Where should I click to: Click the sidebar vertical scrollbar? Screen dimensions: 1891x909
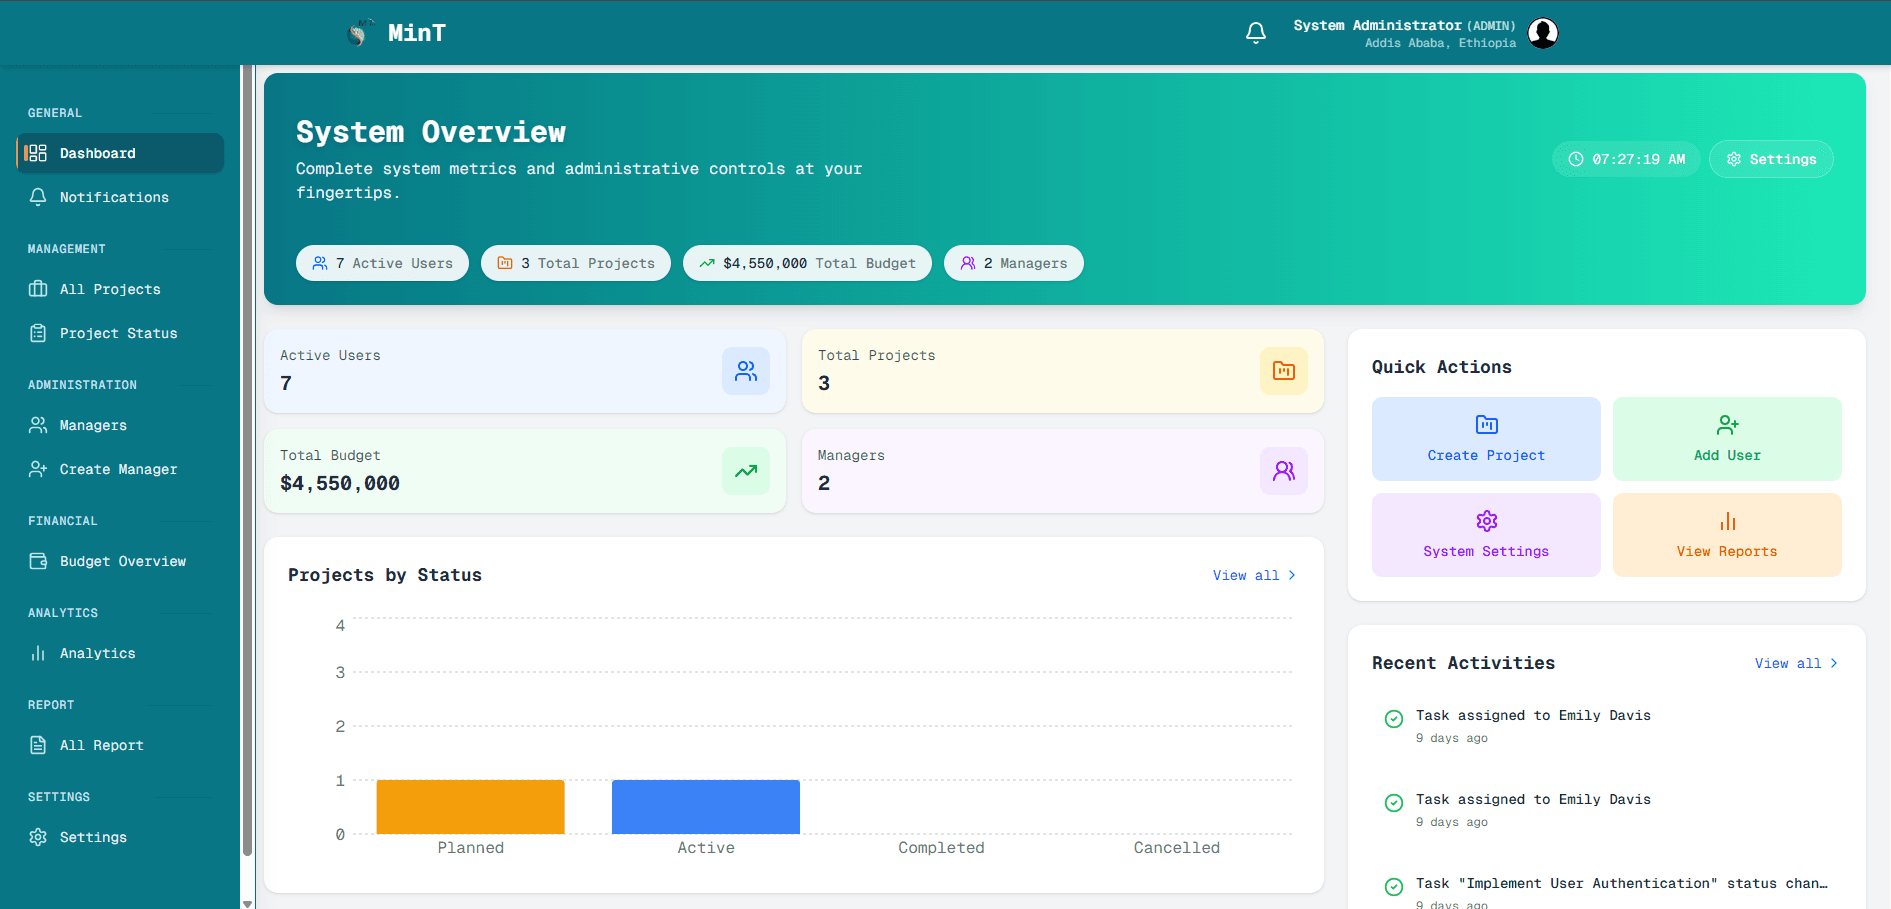click(247, 460)
